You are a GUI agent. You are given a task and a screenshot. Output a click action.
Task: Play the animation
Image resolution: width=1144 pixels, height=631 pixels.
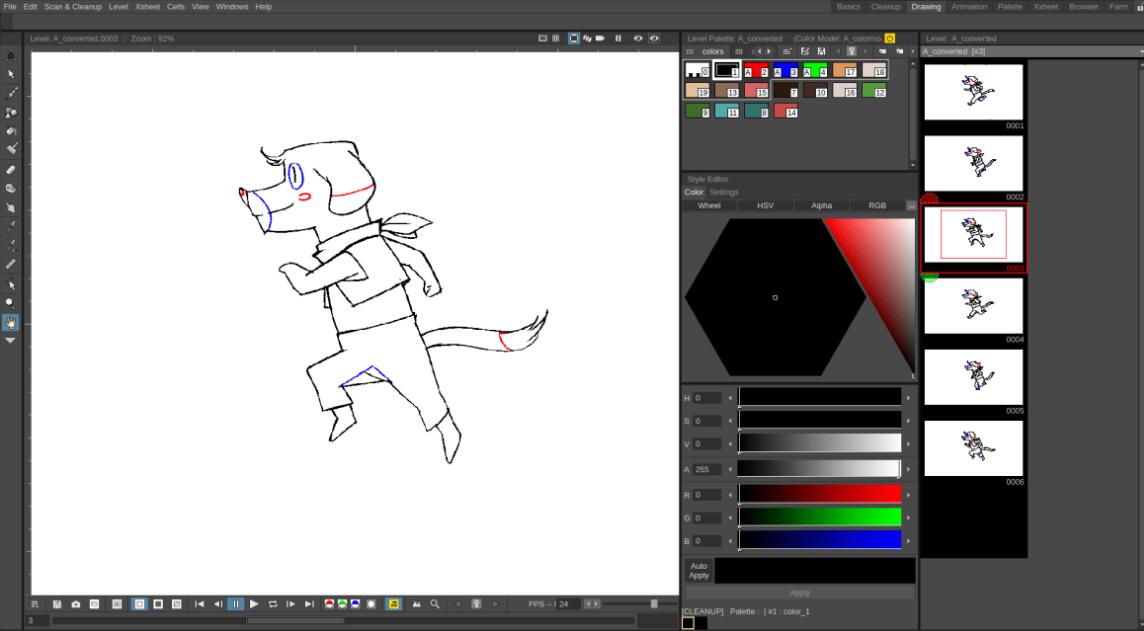(254, 604)
